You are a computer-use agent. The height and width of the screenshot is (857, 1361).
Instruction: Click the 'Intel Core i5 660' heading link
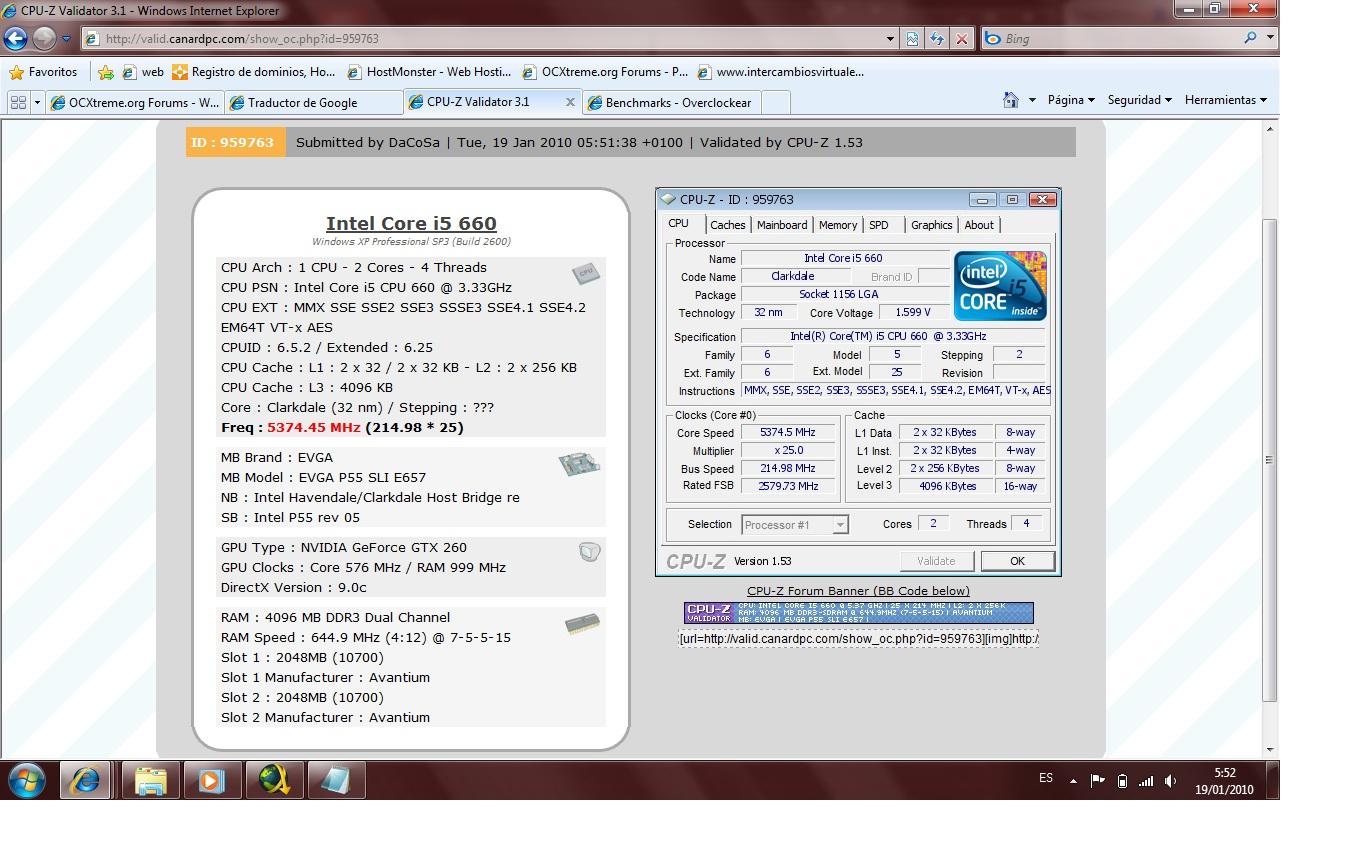click(x=411, y=224)
